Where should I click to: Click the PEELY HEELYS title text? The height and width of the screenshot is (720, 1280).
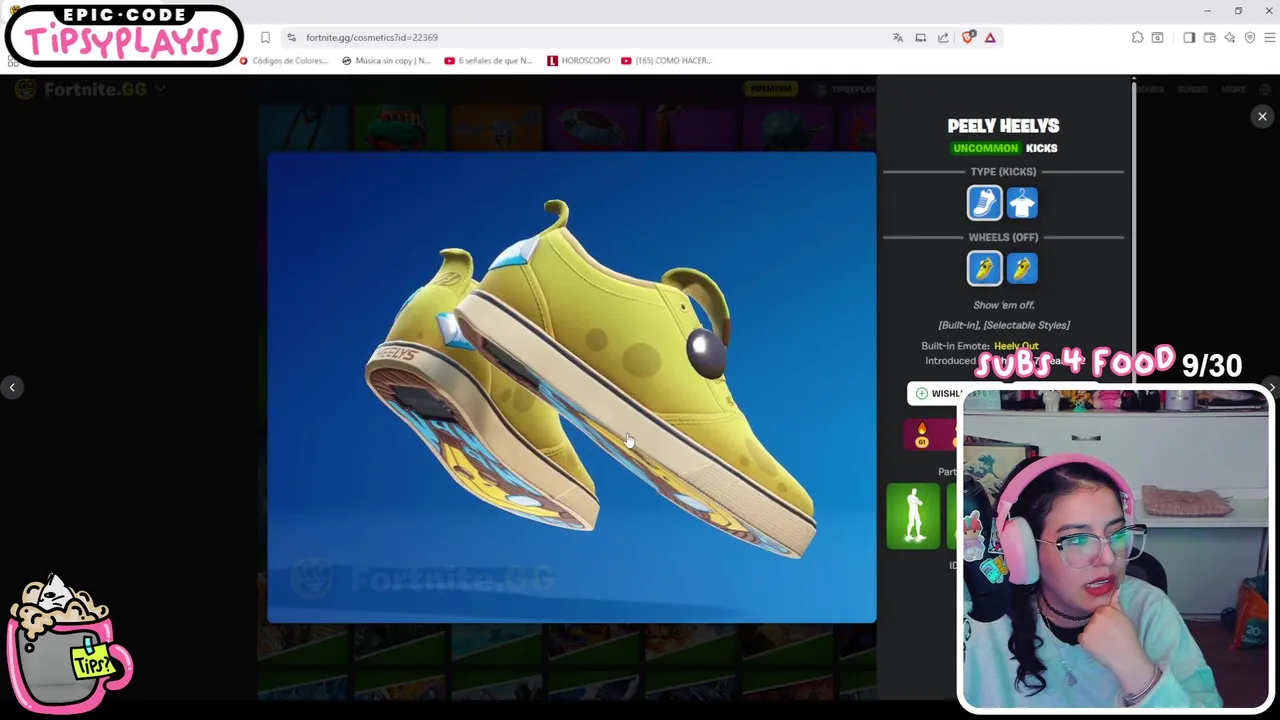[x=1003, y=126]
